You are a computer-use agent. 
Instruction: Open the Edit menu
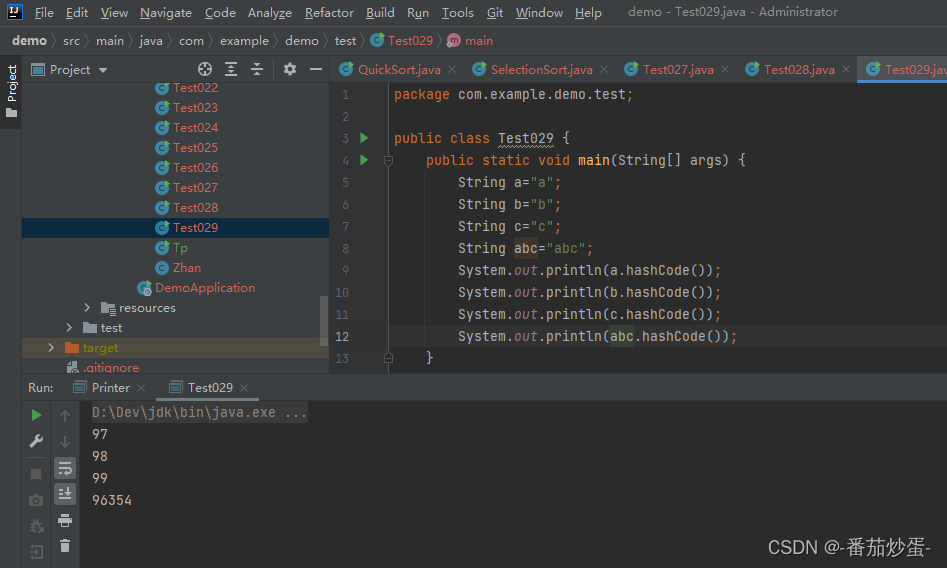[x=77, y=12]
